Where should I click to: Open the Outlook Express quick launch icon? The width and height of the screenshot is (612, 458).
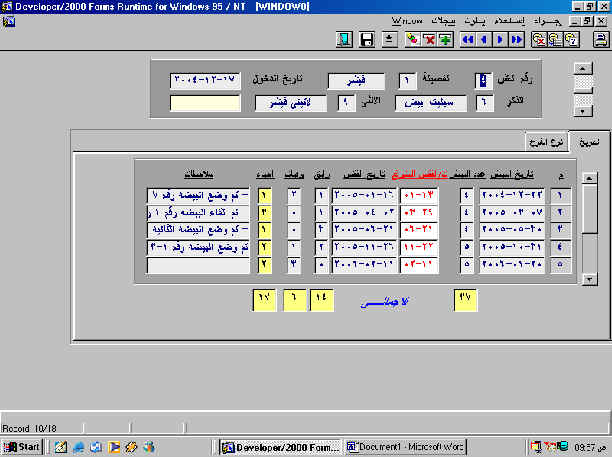coord(96,447)
